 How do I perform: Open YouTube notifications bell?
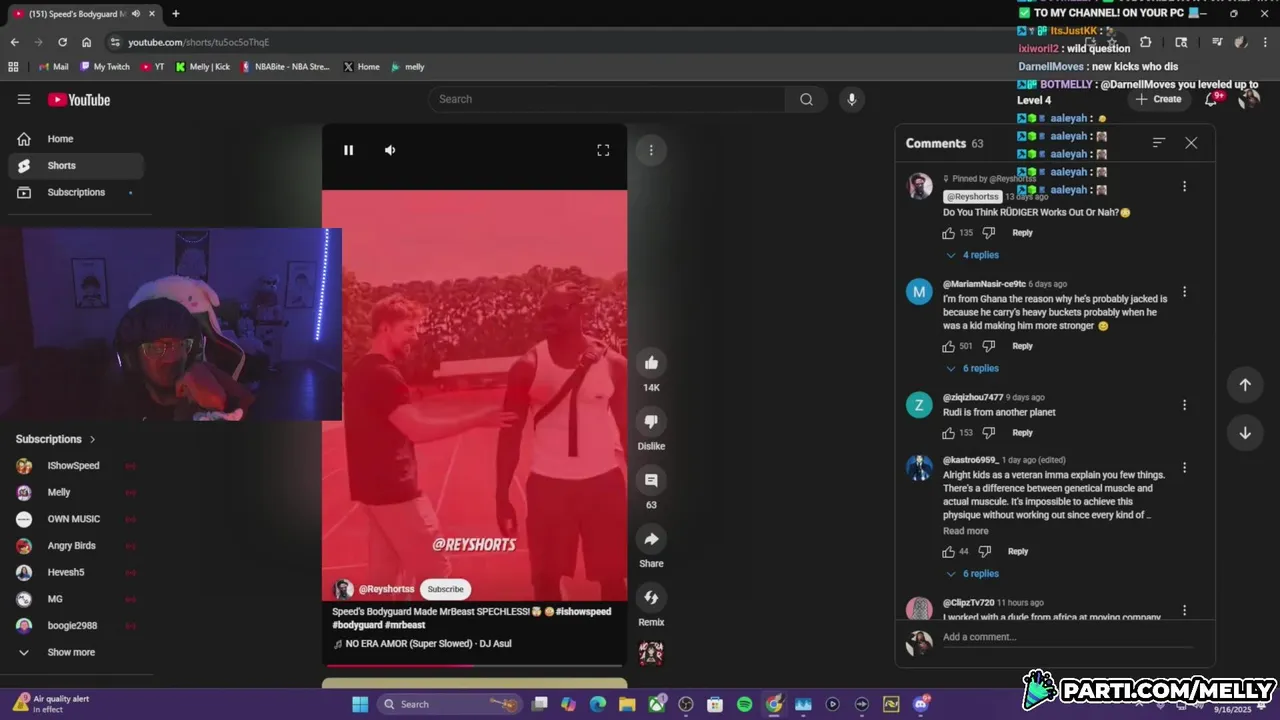(x=1211, y=99)
